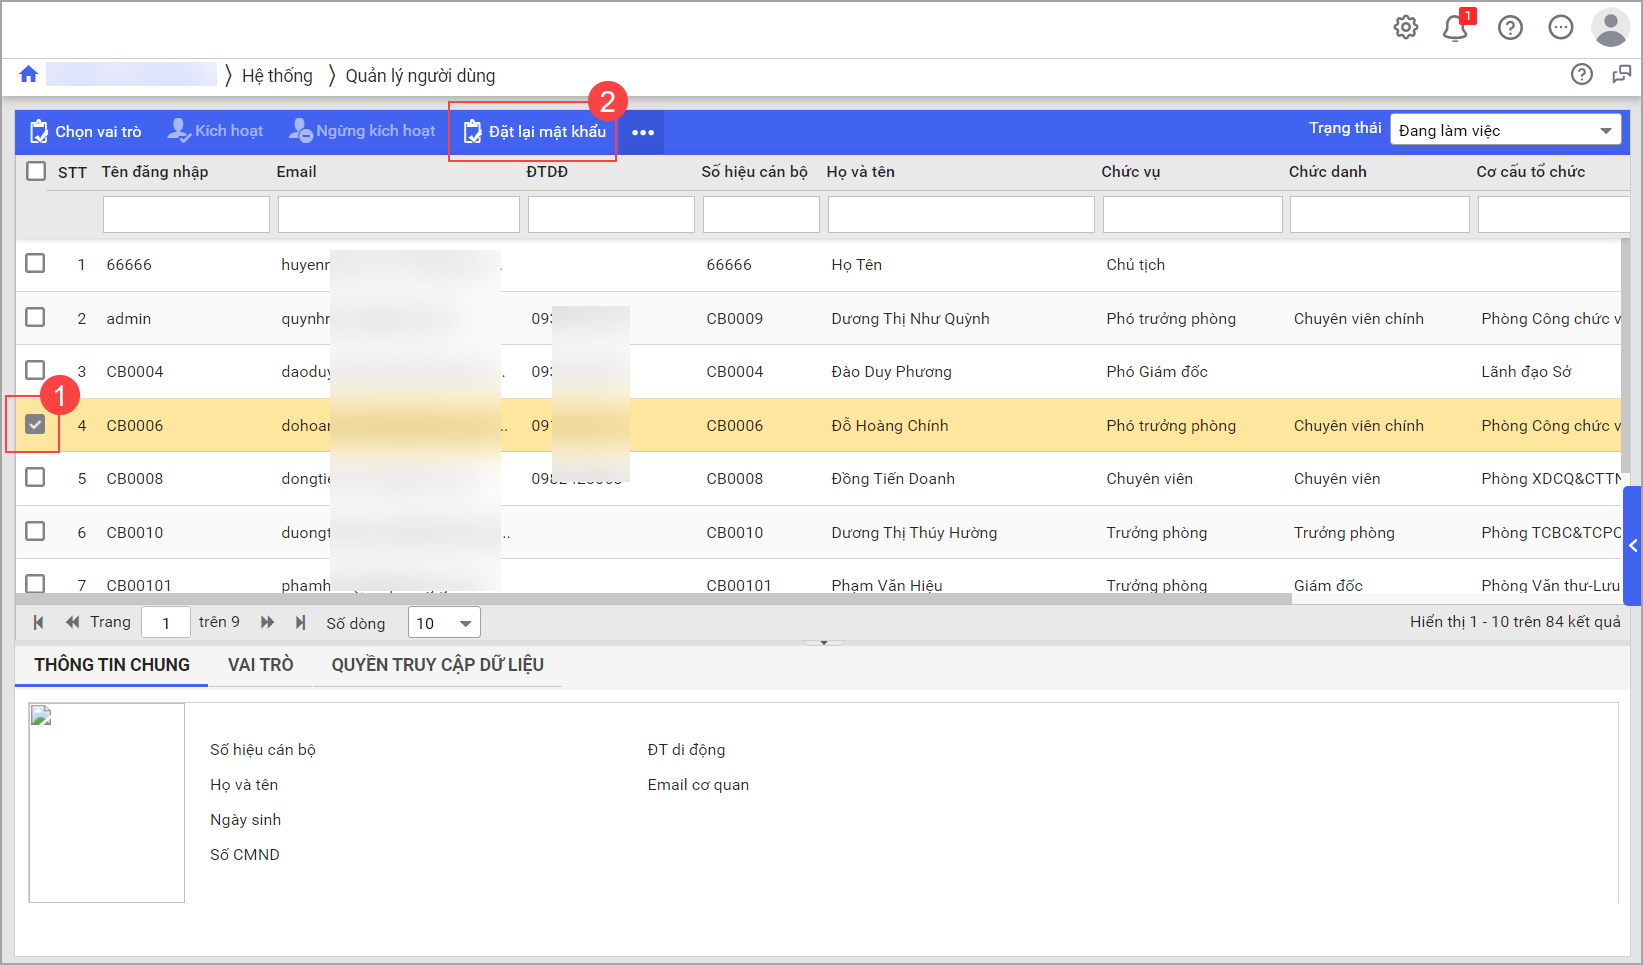Open the Trạng thái status dropdown
The image size is (1643, 965).
[x=1504, y=131]
